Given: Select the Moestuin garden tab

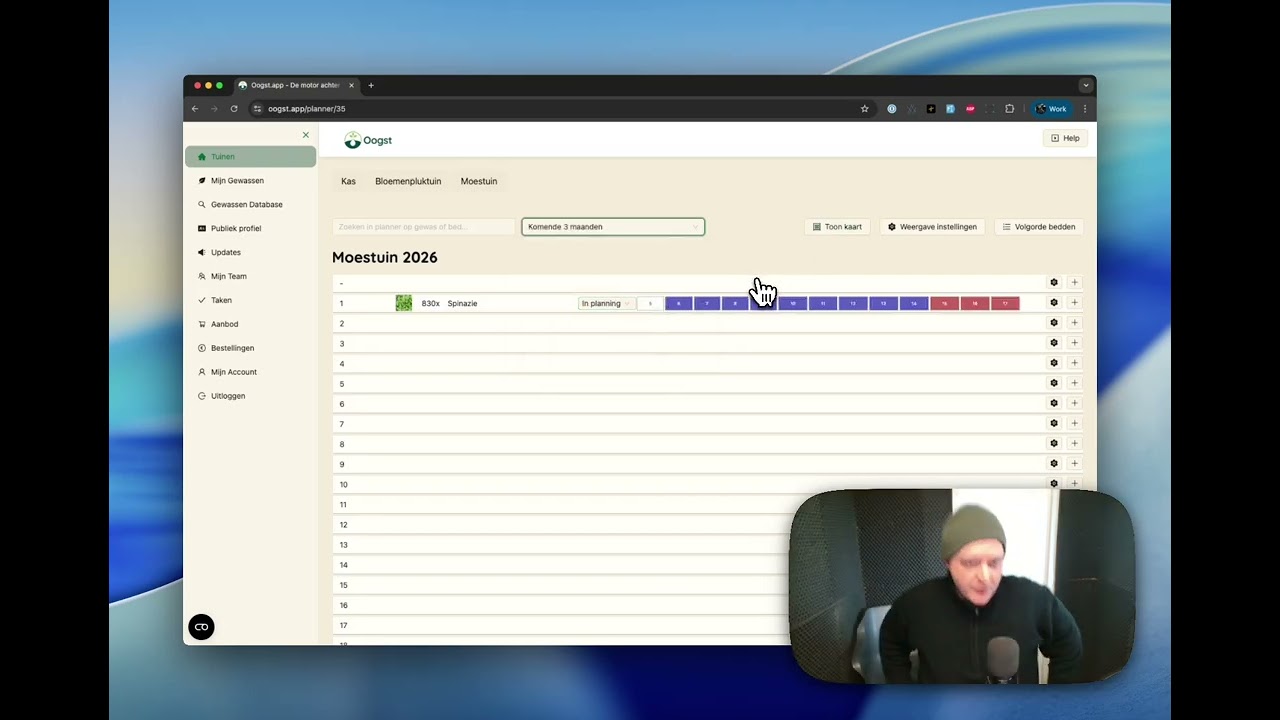Looking at the screenshot, I should 479,182.
